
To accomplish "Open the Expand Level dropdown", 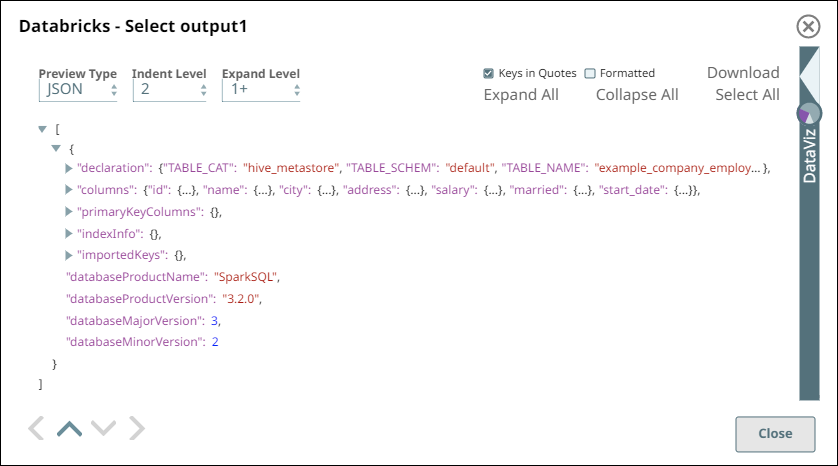I will coord(260,90).
